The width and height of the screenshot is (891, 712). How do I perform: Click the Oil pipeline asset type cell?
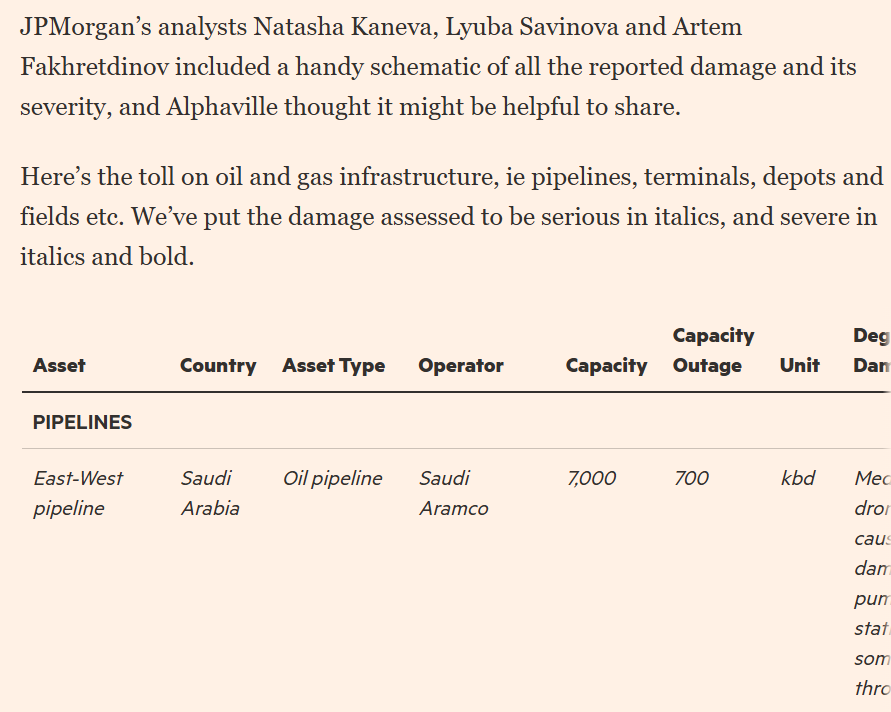(332, 479)
